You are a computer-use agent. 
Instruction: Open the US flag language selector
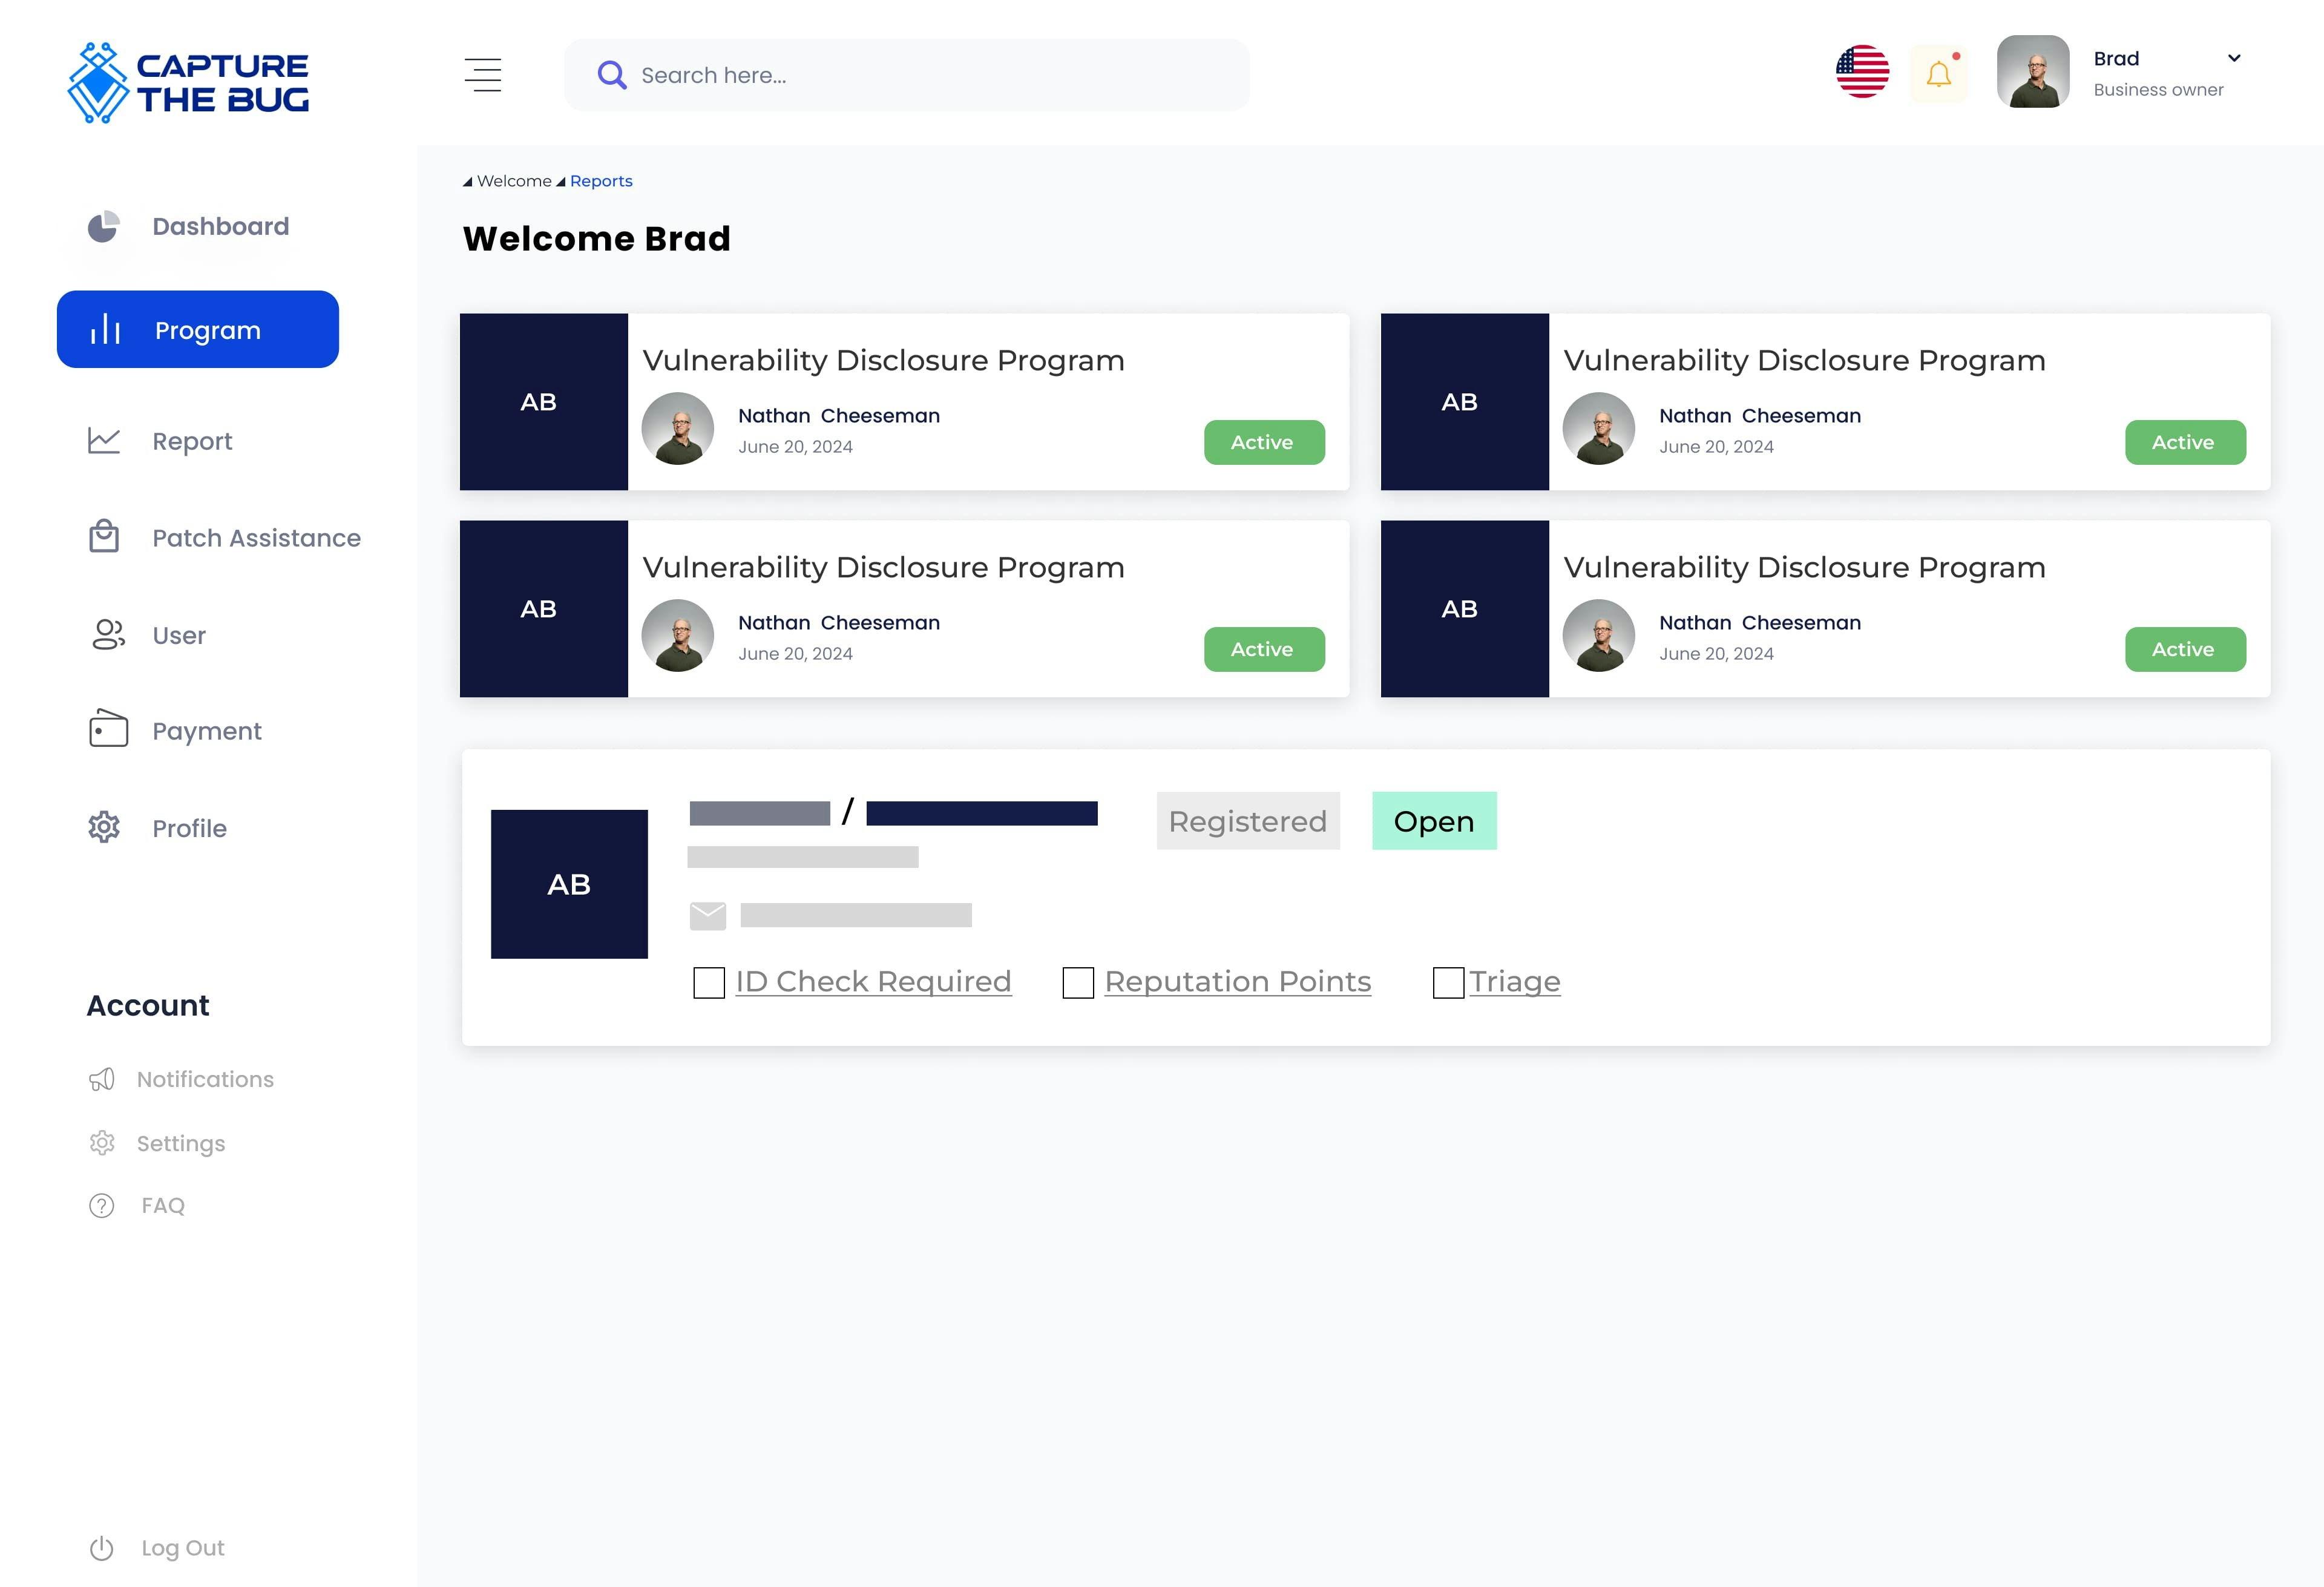pos(1862,72)
